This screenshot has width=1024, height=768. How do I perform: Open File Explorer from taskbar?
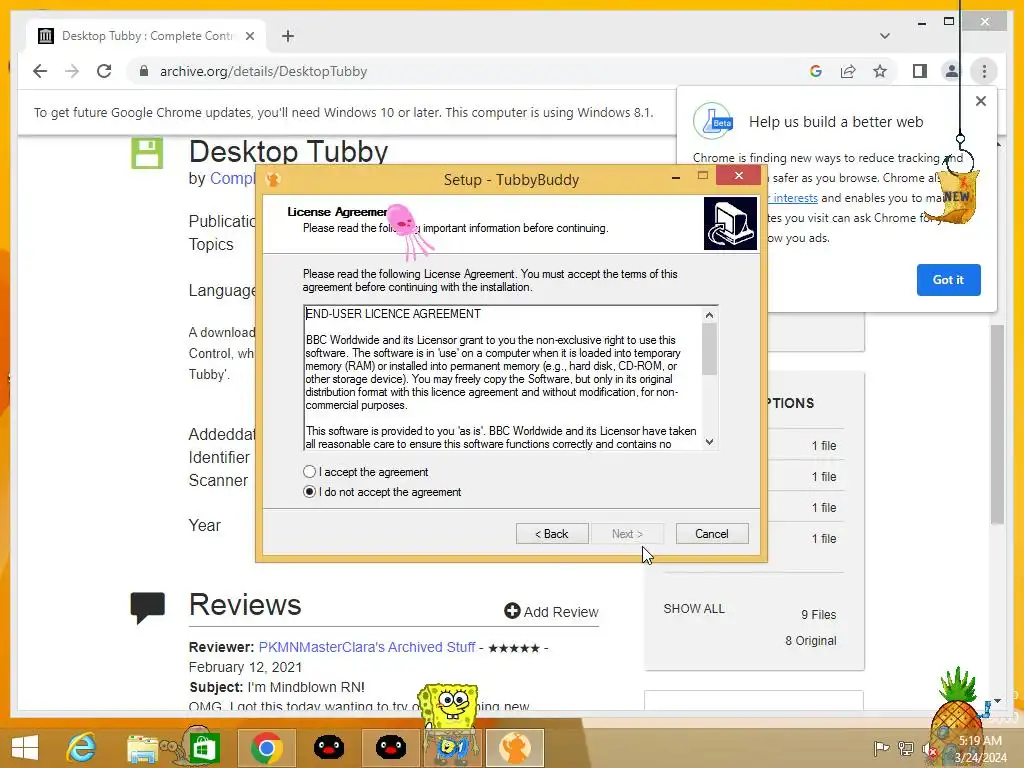coord(142,748)
